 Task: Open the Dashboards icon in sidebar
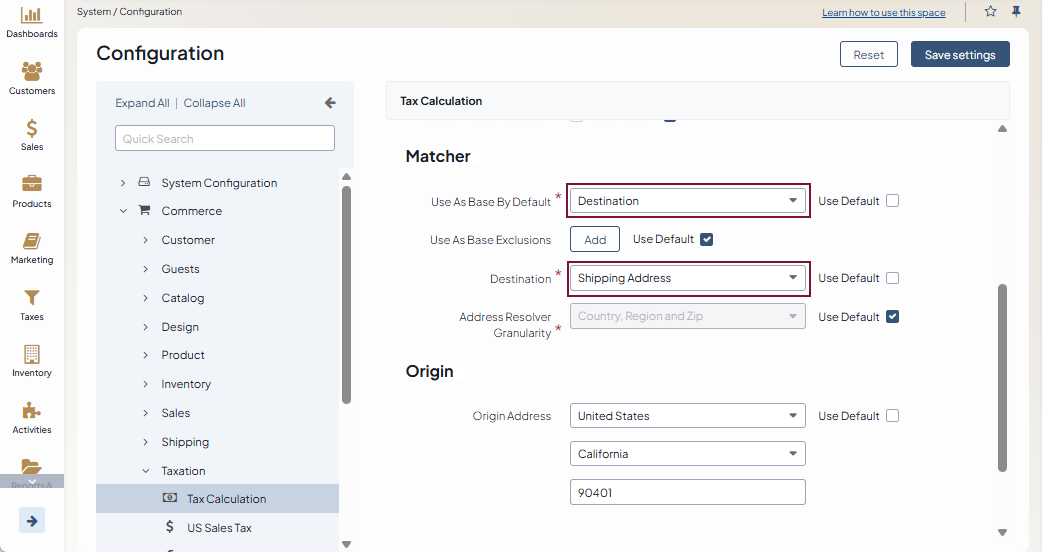coord(32,16)
